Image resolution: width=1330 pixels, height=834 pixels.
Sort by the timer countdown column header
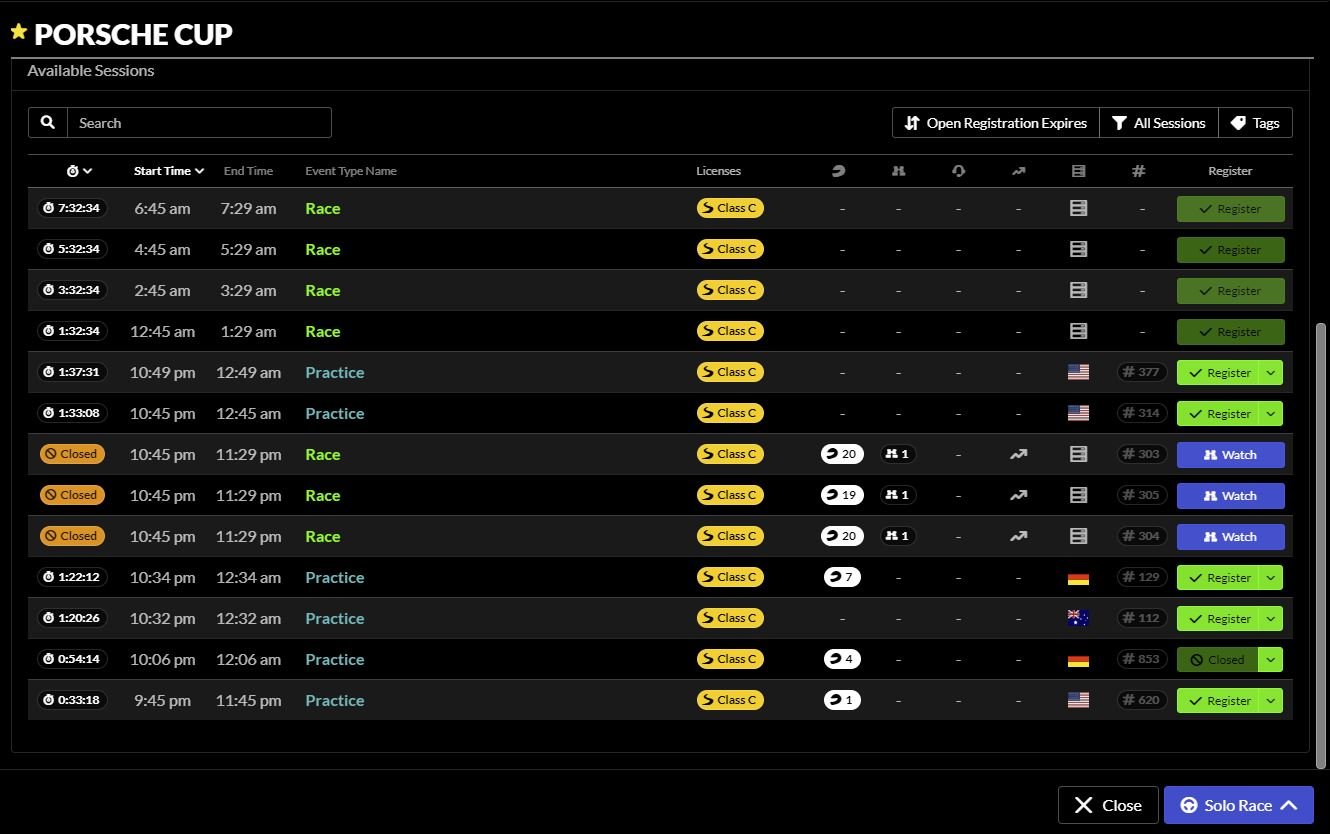[x=79, y=171]
